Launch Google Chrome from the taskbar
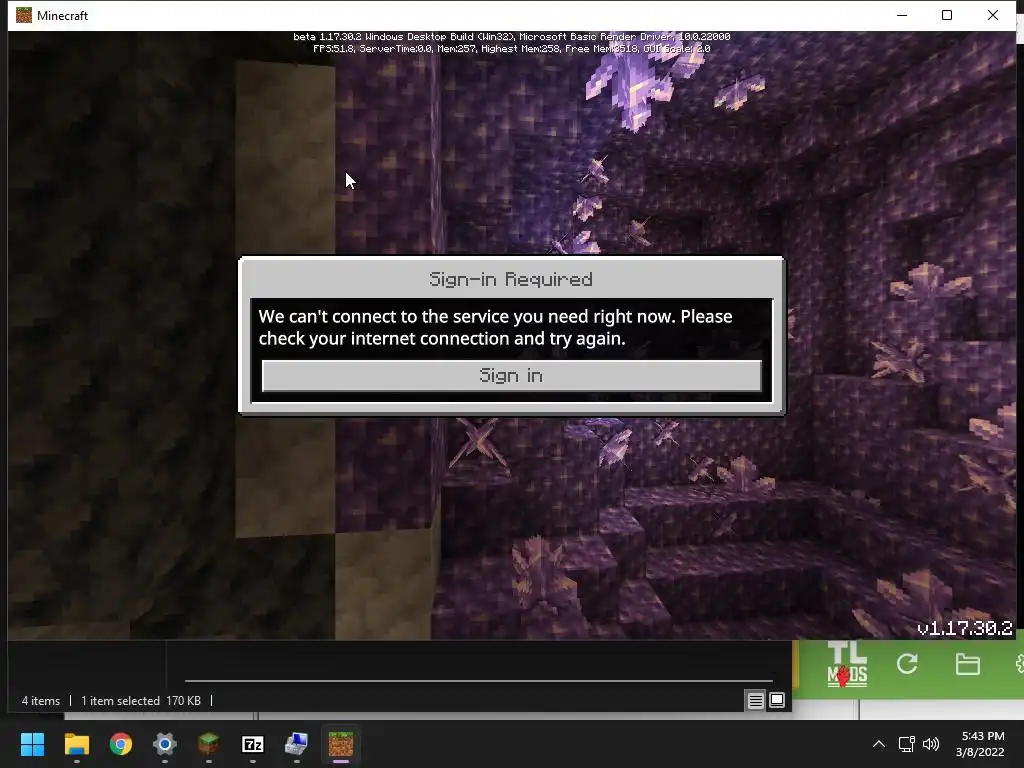The height and width of the screenshot is (768, 1024). click(121, 744)
